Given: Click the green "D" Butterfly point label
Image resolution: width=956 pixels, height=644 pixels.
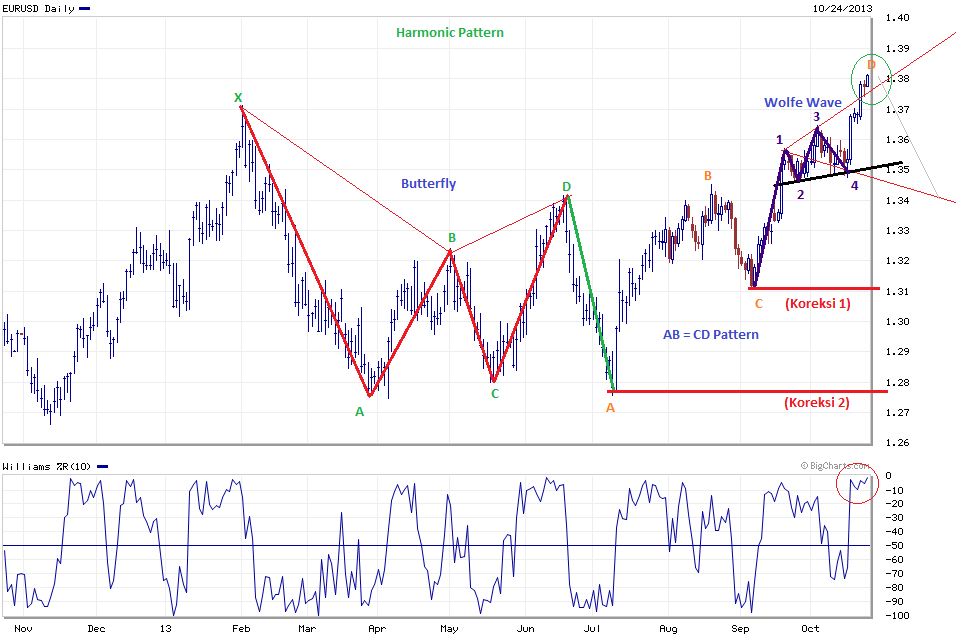Looking at the screenshot, I should [566, 187].
